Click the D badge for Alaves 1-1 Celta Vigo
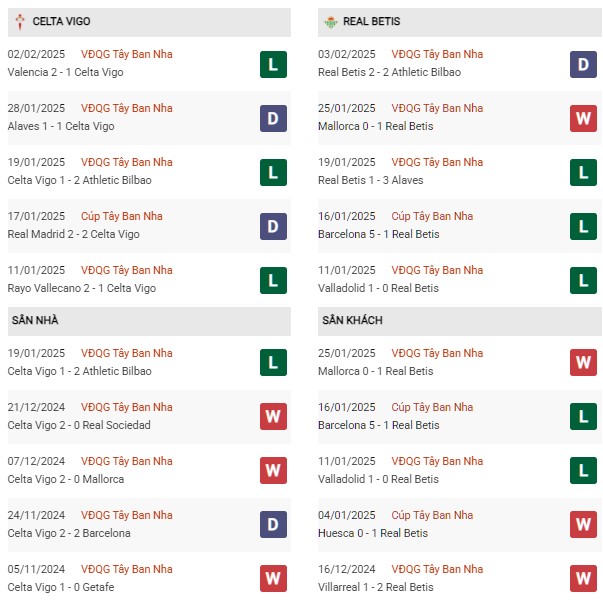The height and width of the screenshot is (602, 603). pyautogui.click(x=273, y=118)
